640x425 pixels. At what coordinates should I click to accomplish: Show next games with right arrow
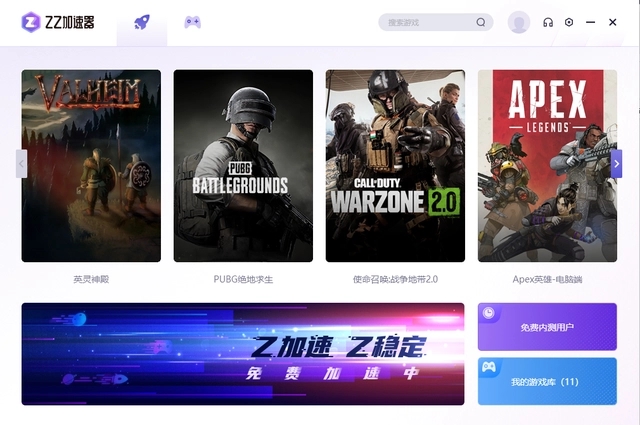tap(616, 164)
